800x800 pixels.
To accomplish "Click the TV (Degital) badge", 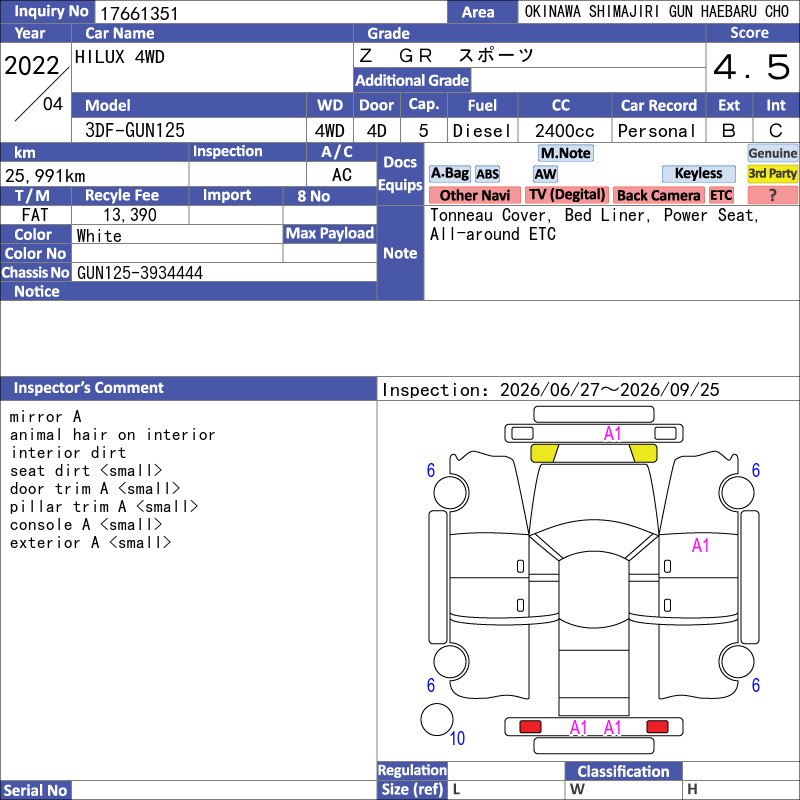I will [567, 195].
